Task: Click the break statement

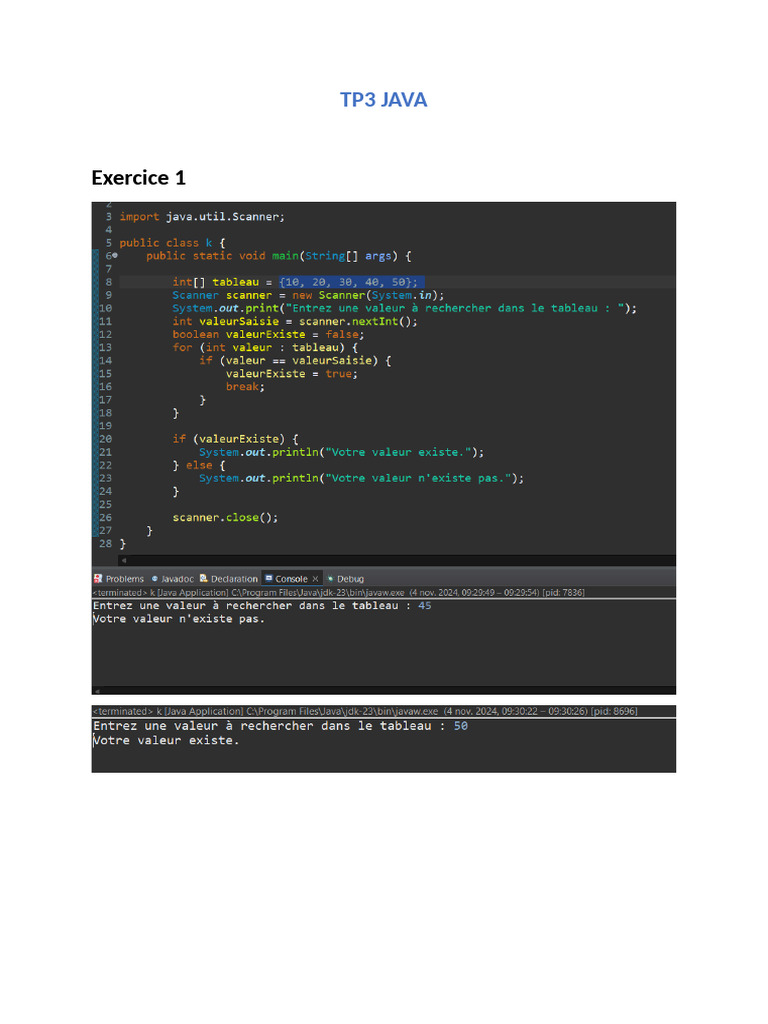Action: (x=246, y=387)
